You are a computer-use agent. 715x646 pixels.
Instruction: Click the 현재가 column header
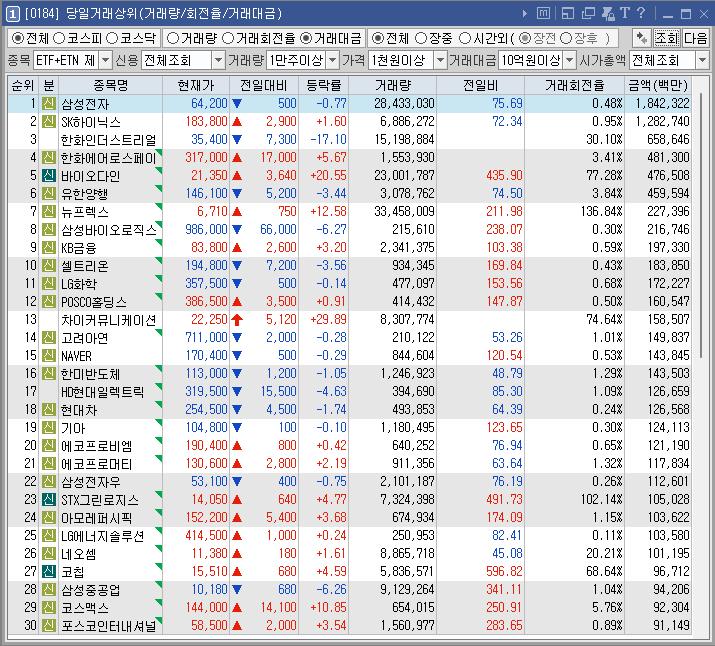(196, 85)
